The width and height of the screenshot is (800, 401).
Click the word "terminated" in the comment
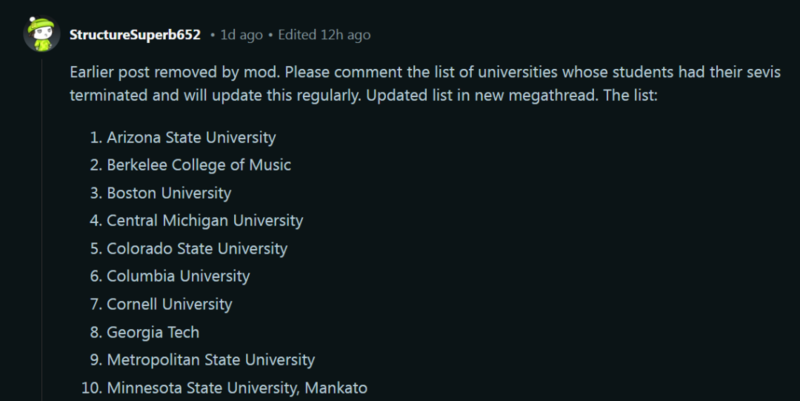click(109, 95)
